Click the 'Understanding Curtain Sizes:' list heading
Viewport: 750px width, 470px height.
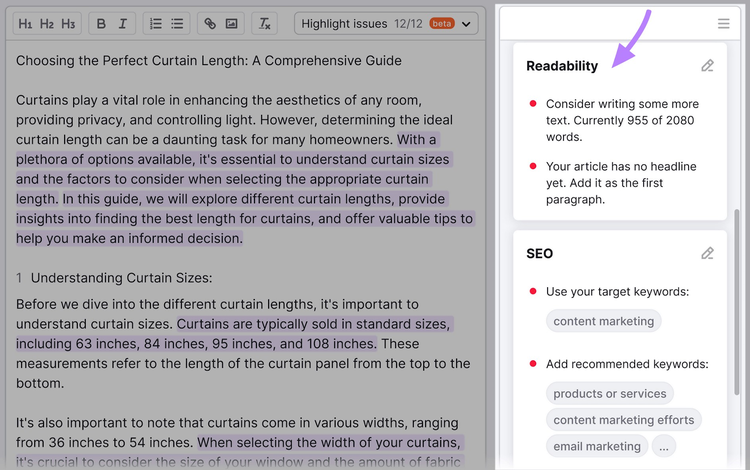pos(121,278)
